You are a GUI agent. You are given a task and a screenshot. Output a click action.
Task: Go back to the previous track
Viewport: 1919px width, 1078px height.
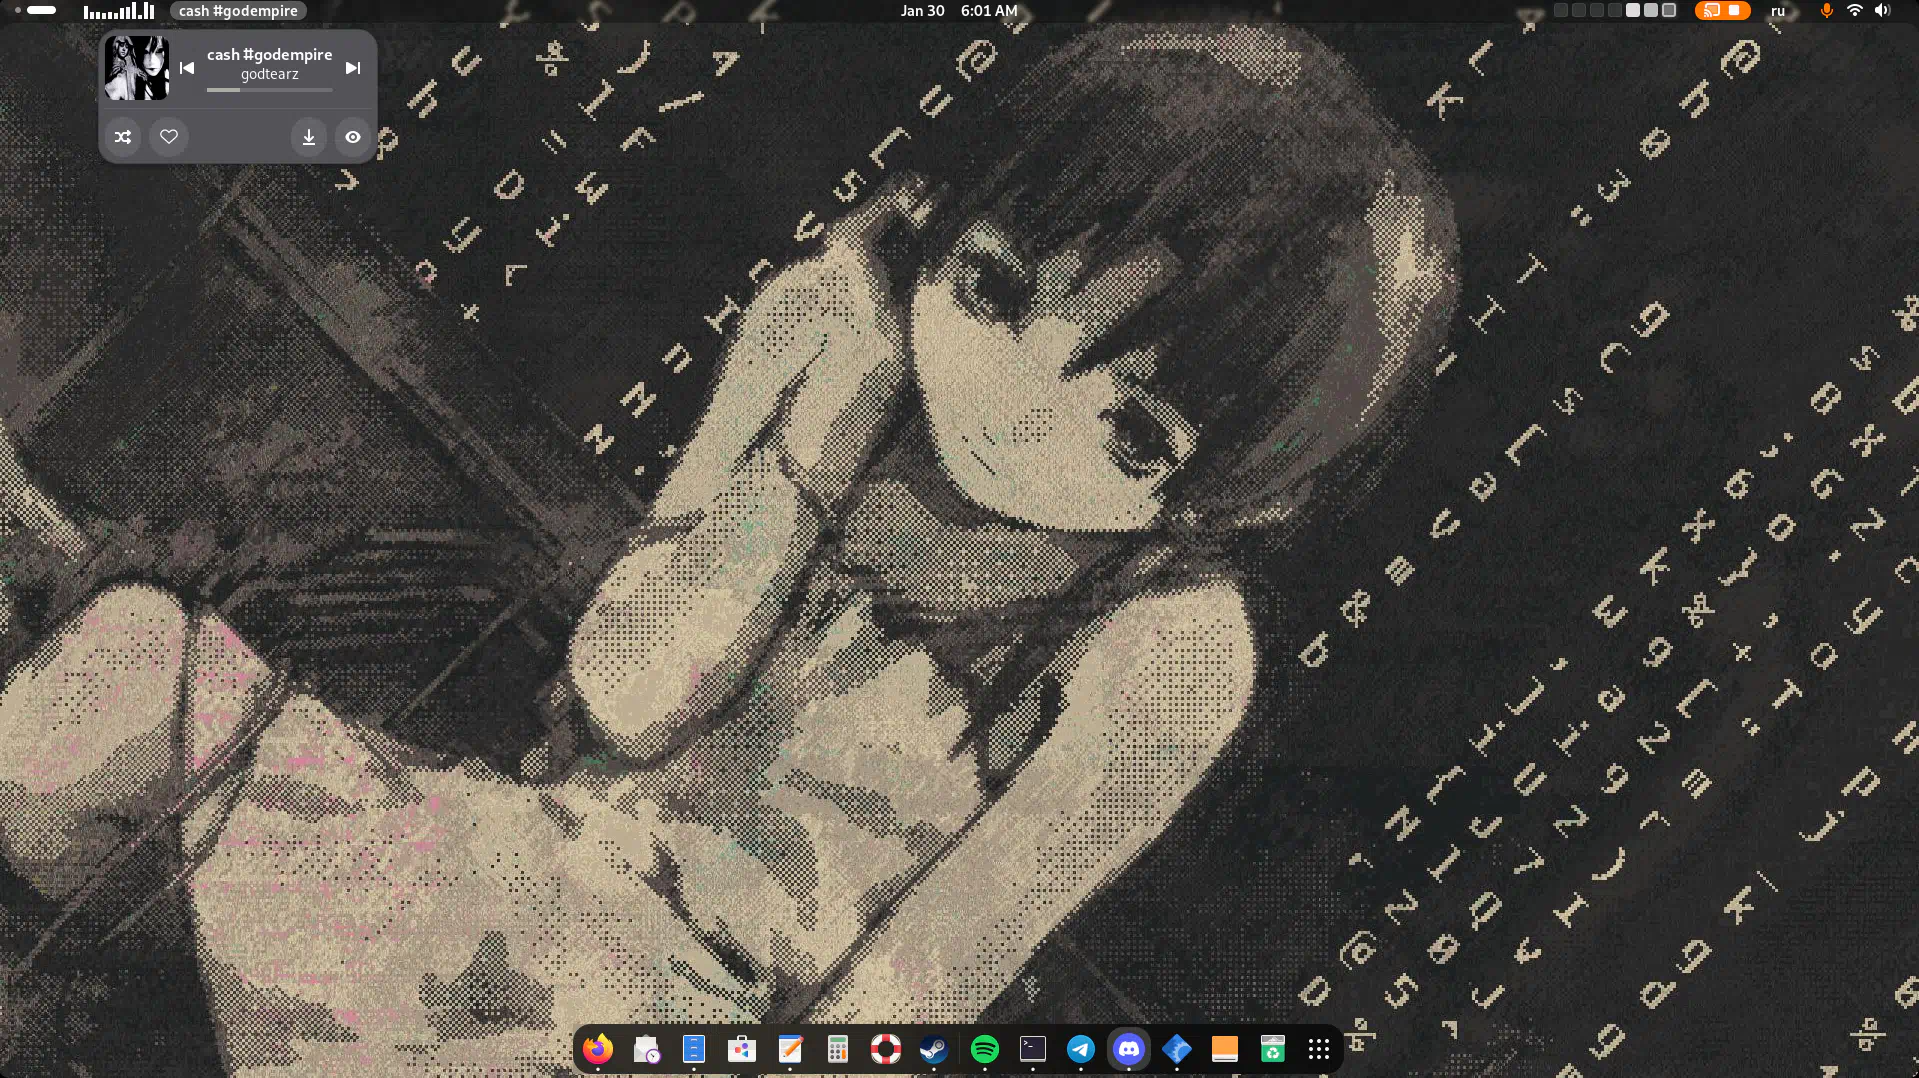click(187, 68)
